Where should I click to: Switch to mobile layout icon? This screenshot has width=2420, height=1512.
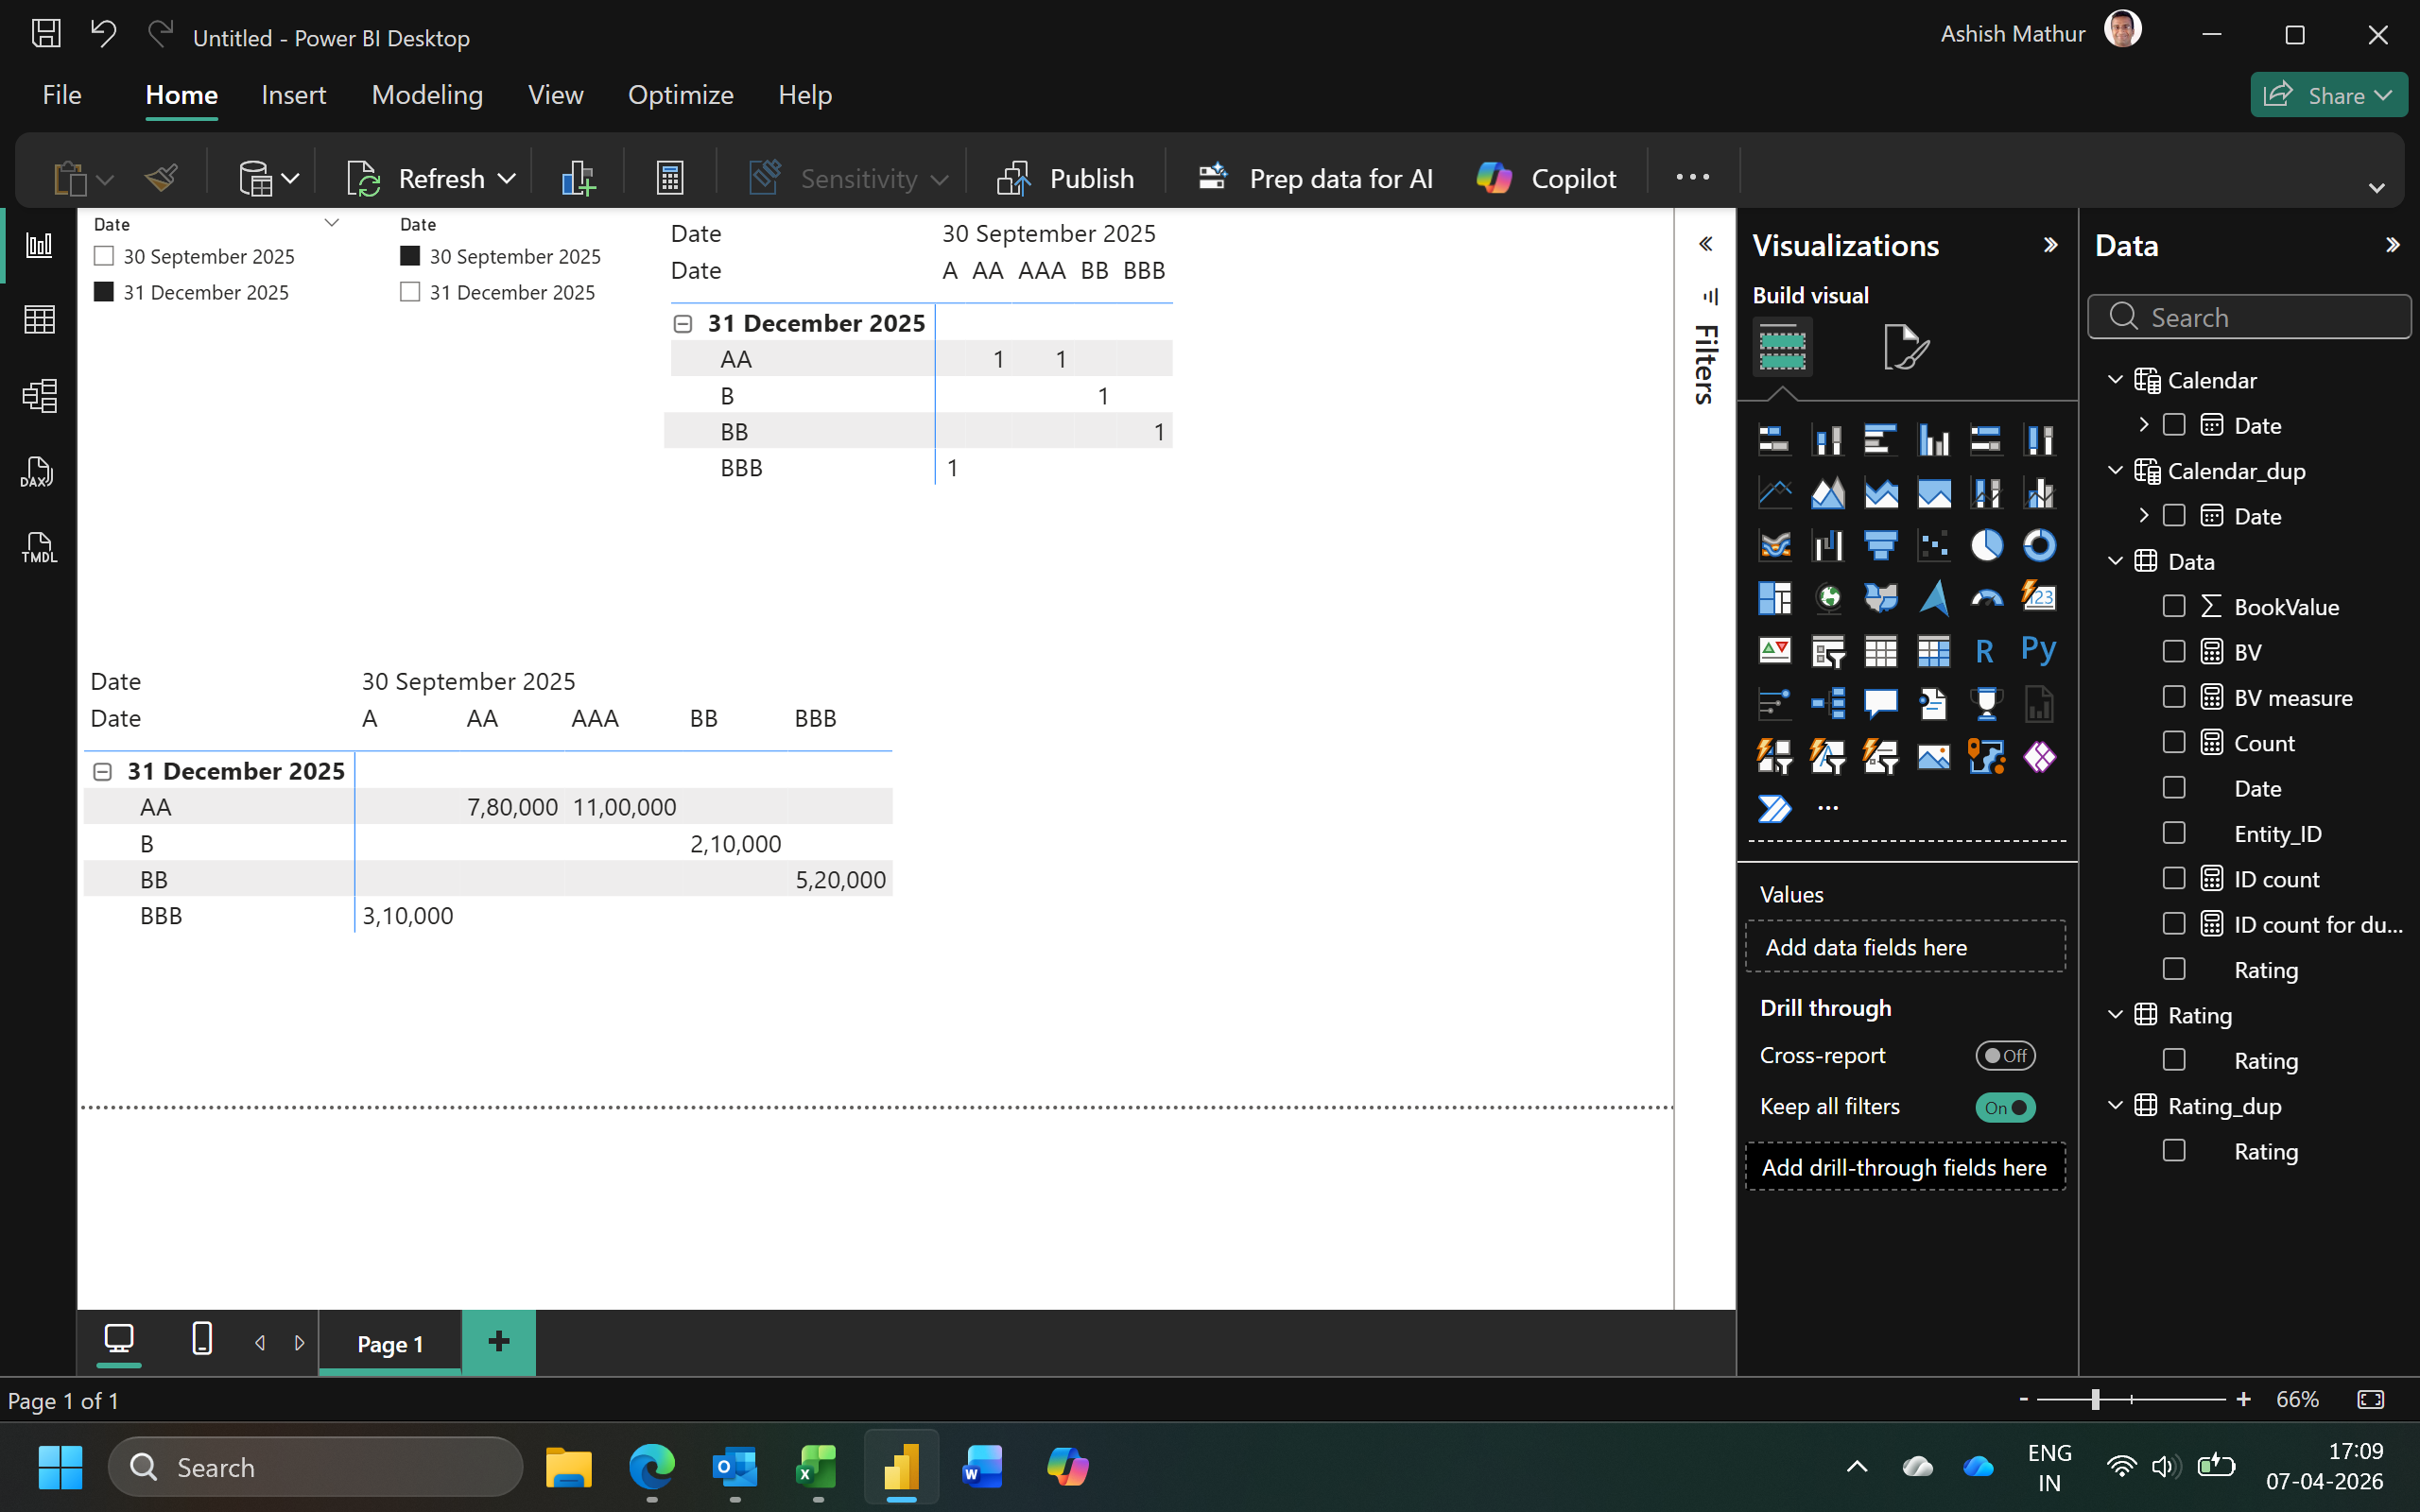[x=202, y=1339]
